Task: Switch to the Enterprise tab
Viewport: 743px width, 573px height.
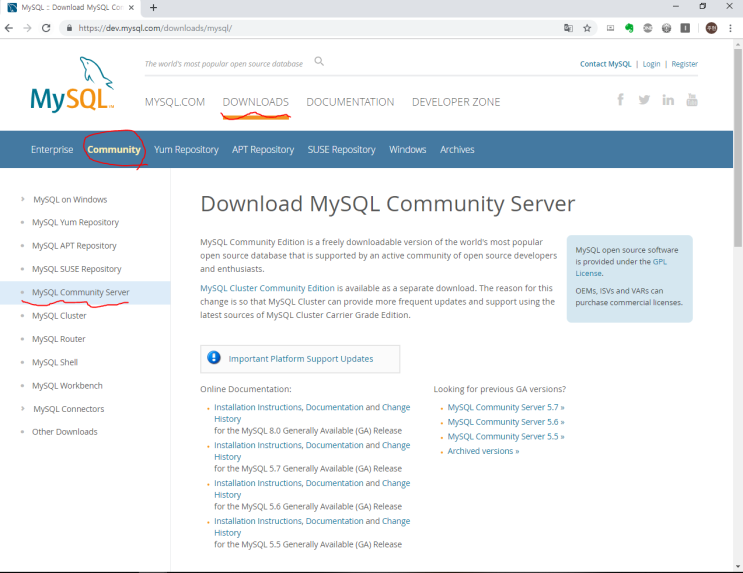Action: [x=52, y=149]
